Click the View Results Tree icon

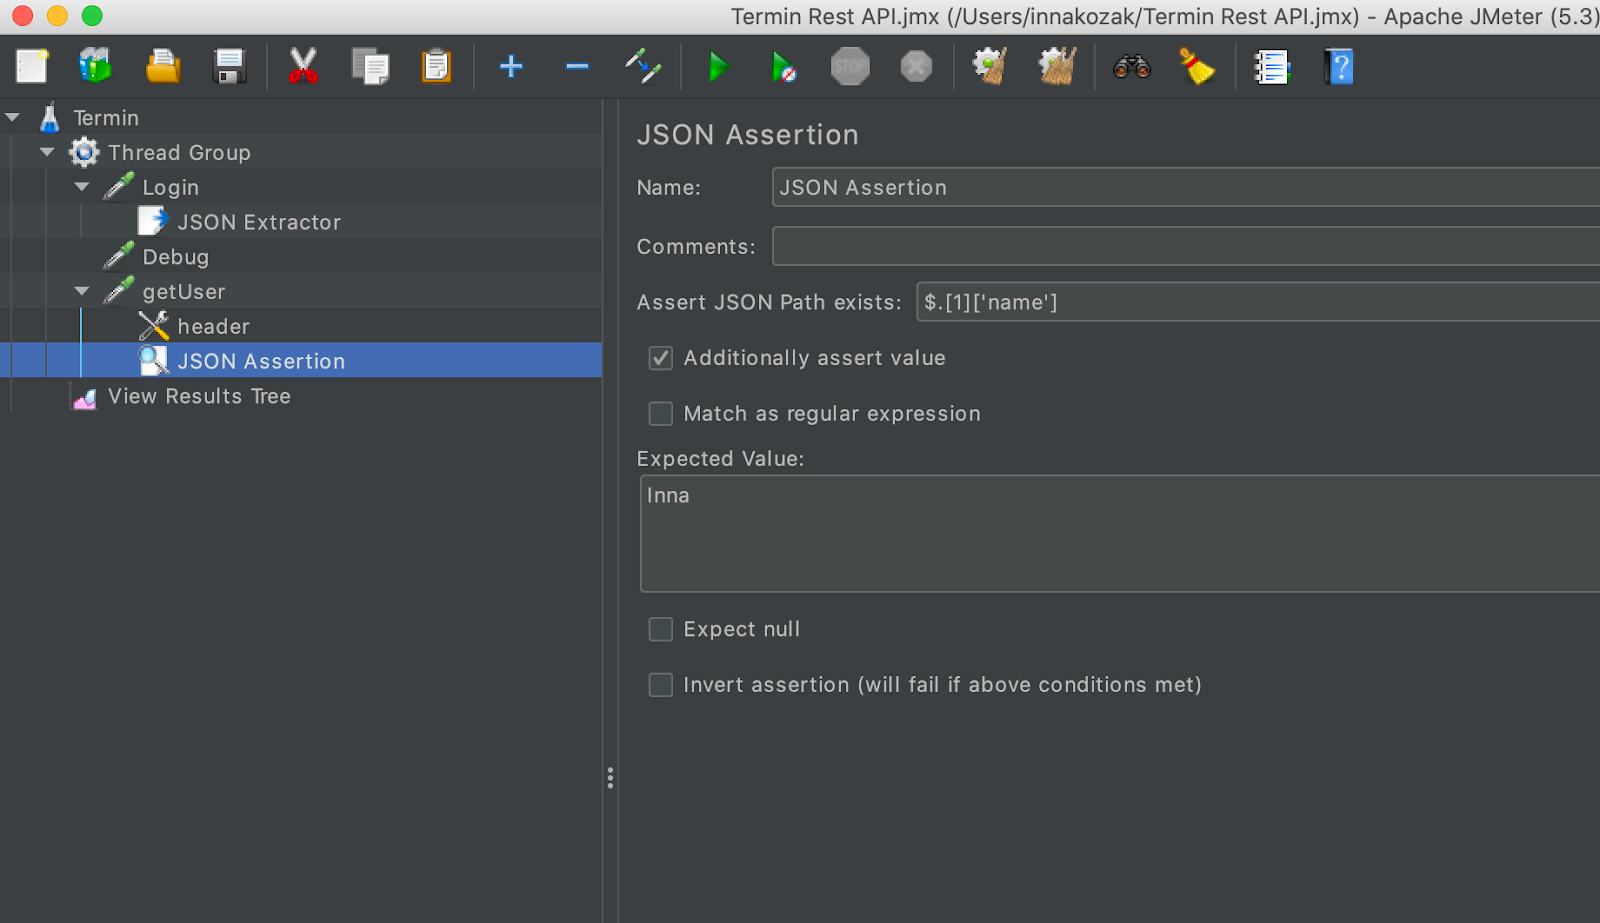[x=85, y=397]
